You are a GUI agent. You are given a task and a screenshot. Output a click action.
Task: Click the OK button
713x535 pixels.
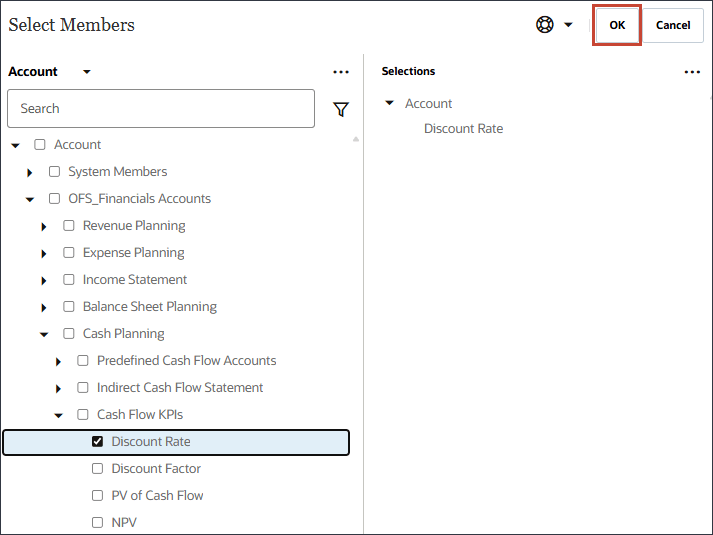[x=617, y=25]
